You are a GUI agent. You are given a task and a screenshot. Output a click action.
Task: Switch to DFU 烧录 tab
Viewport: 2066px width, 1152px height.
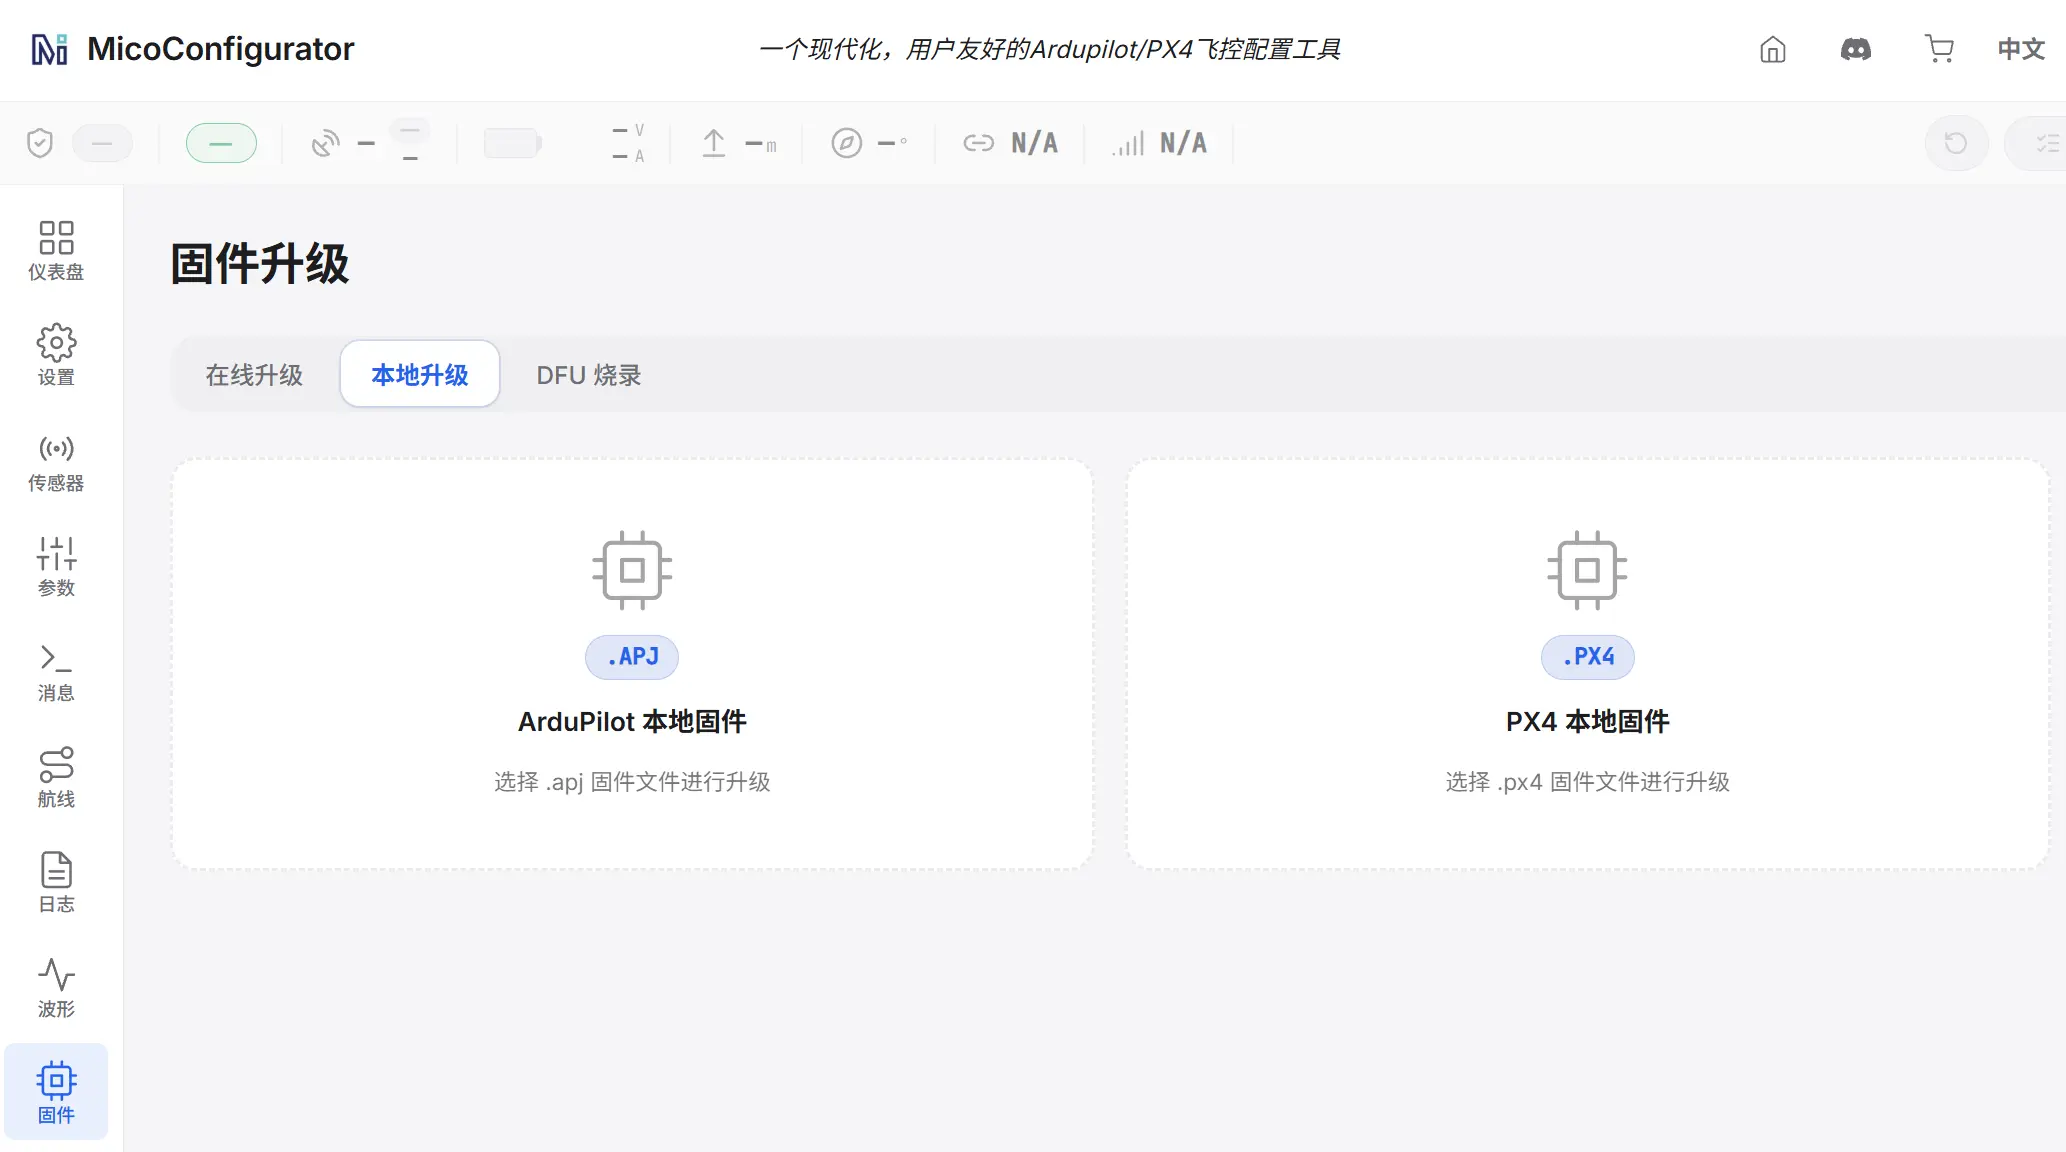pos(589,374)
